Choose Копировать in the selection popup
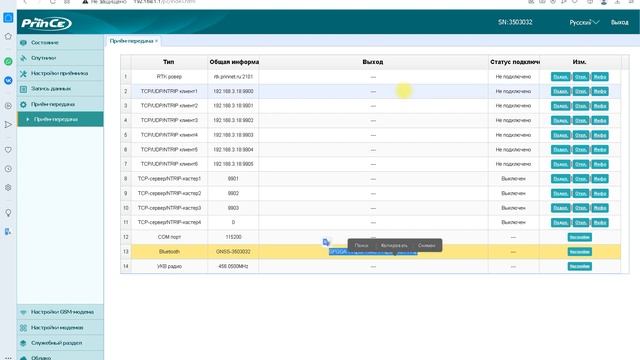Viewport: 640px width, 360px height. pos(394,245)
